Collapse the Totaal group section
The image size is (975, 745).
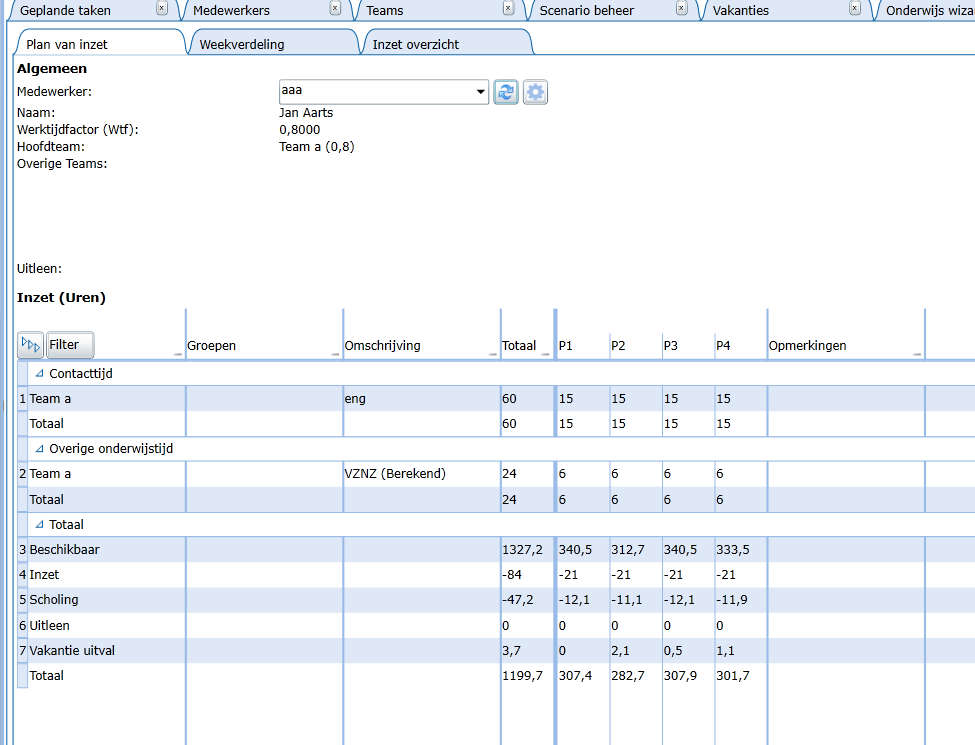pyautogui.click(x=39, y=524)
